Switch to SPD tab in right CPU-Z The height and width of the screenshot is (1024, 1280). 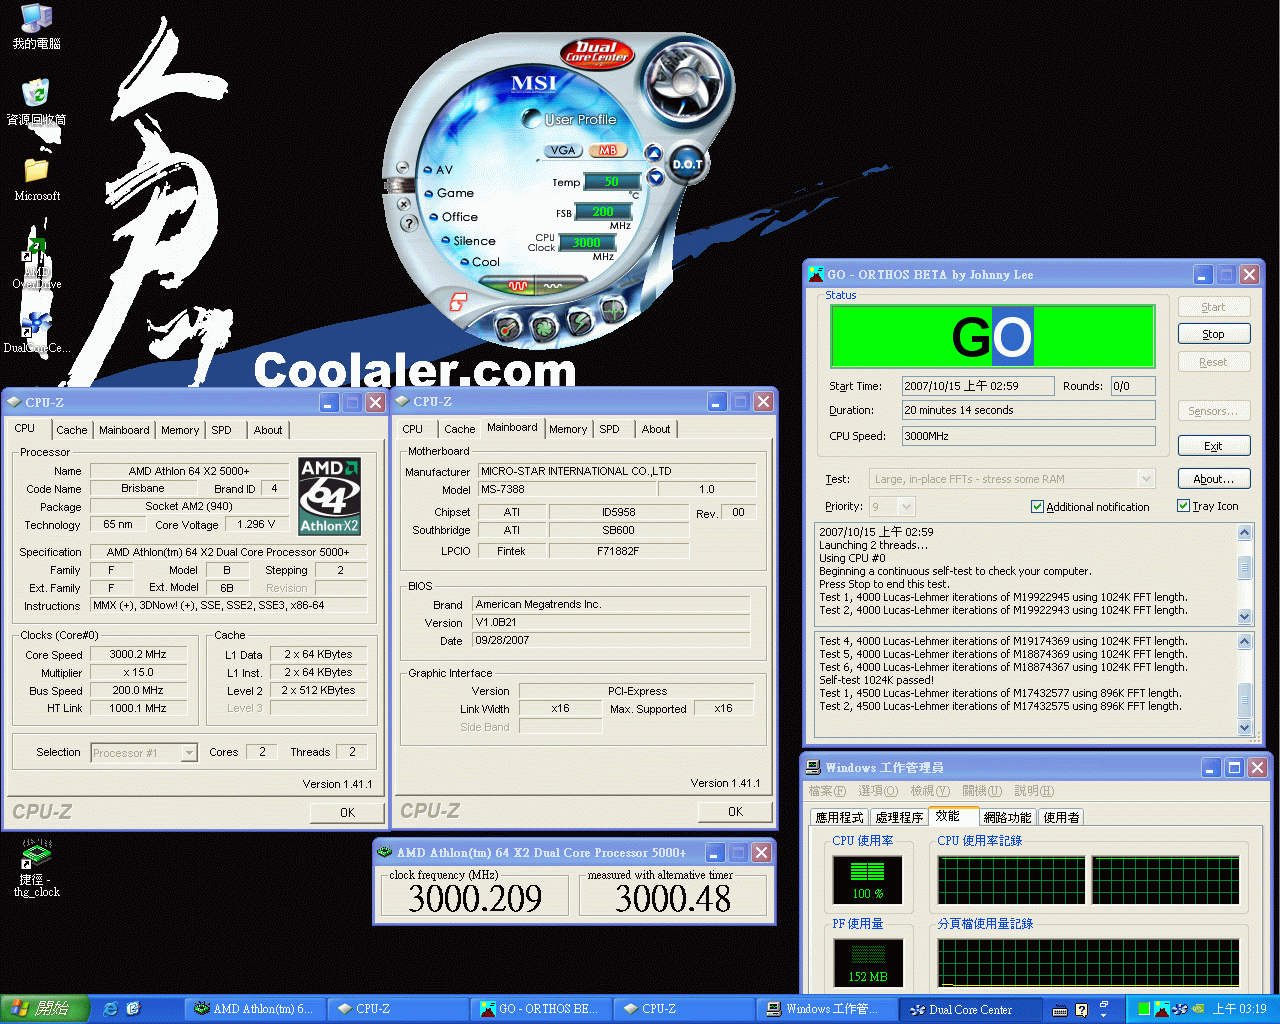pyautogui.click(x=609, y=429)
